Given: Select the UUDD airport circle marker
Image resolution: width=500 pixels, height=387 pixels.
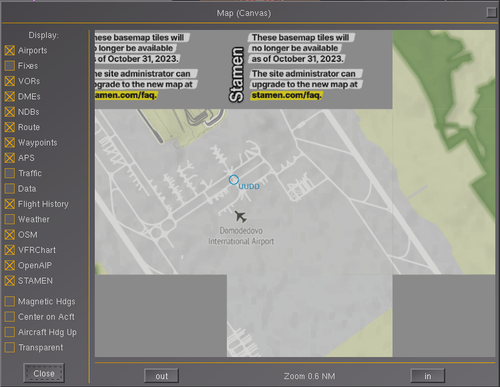Looking at the screenshot, I should point(234,180).
